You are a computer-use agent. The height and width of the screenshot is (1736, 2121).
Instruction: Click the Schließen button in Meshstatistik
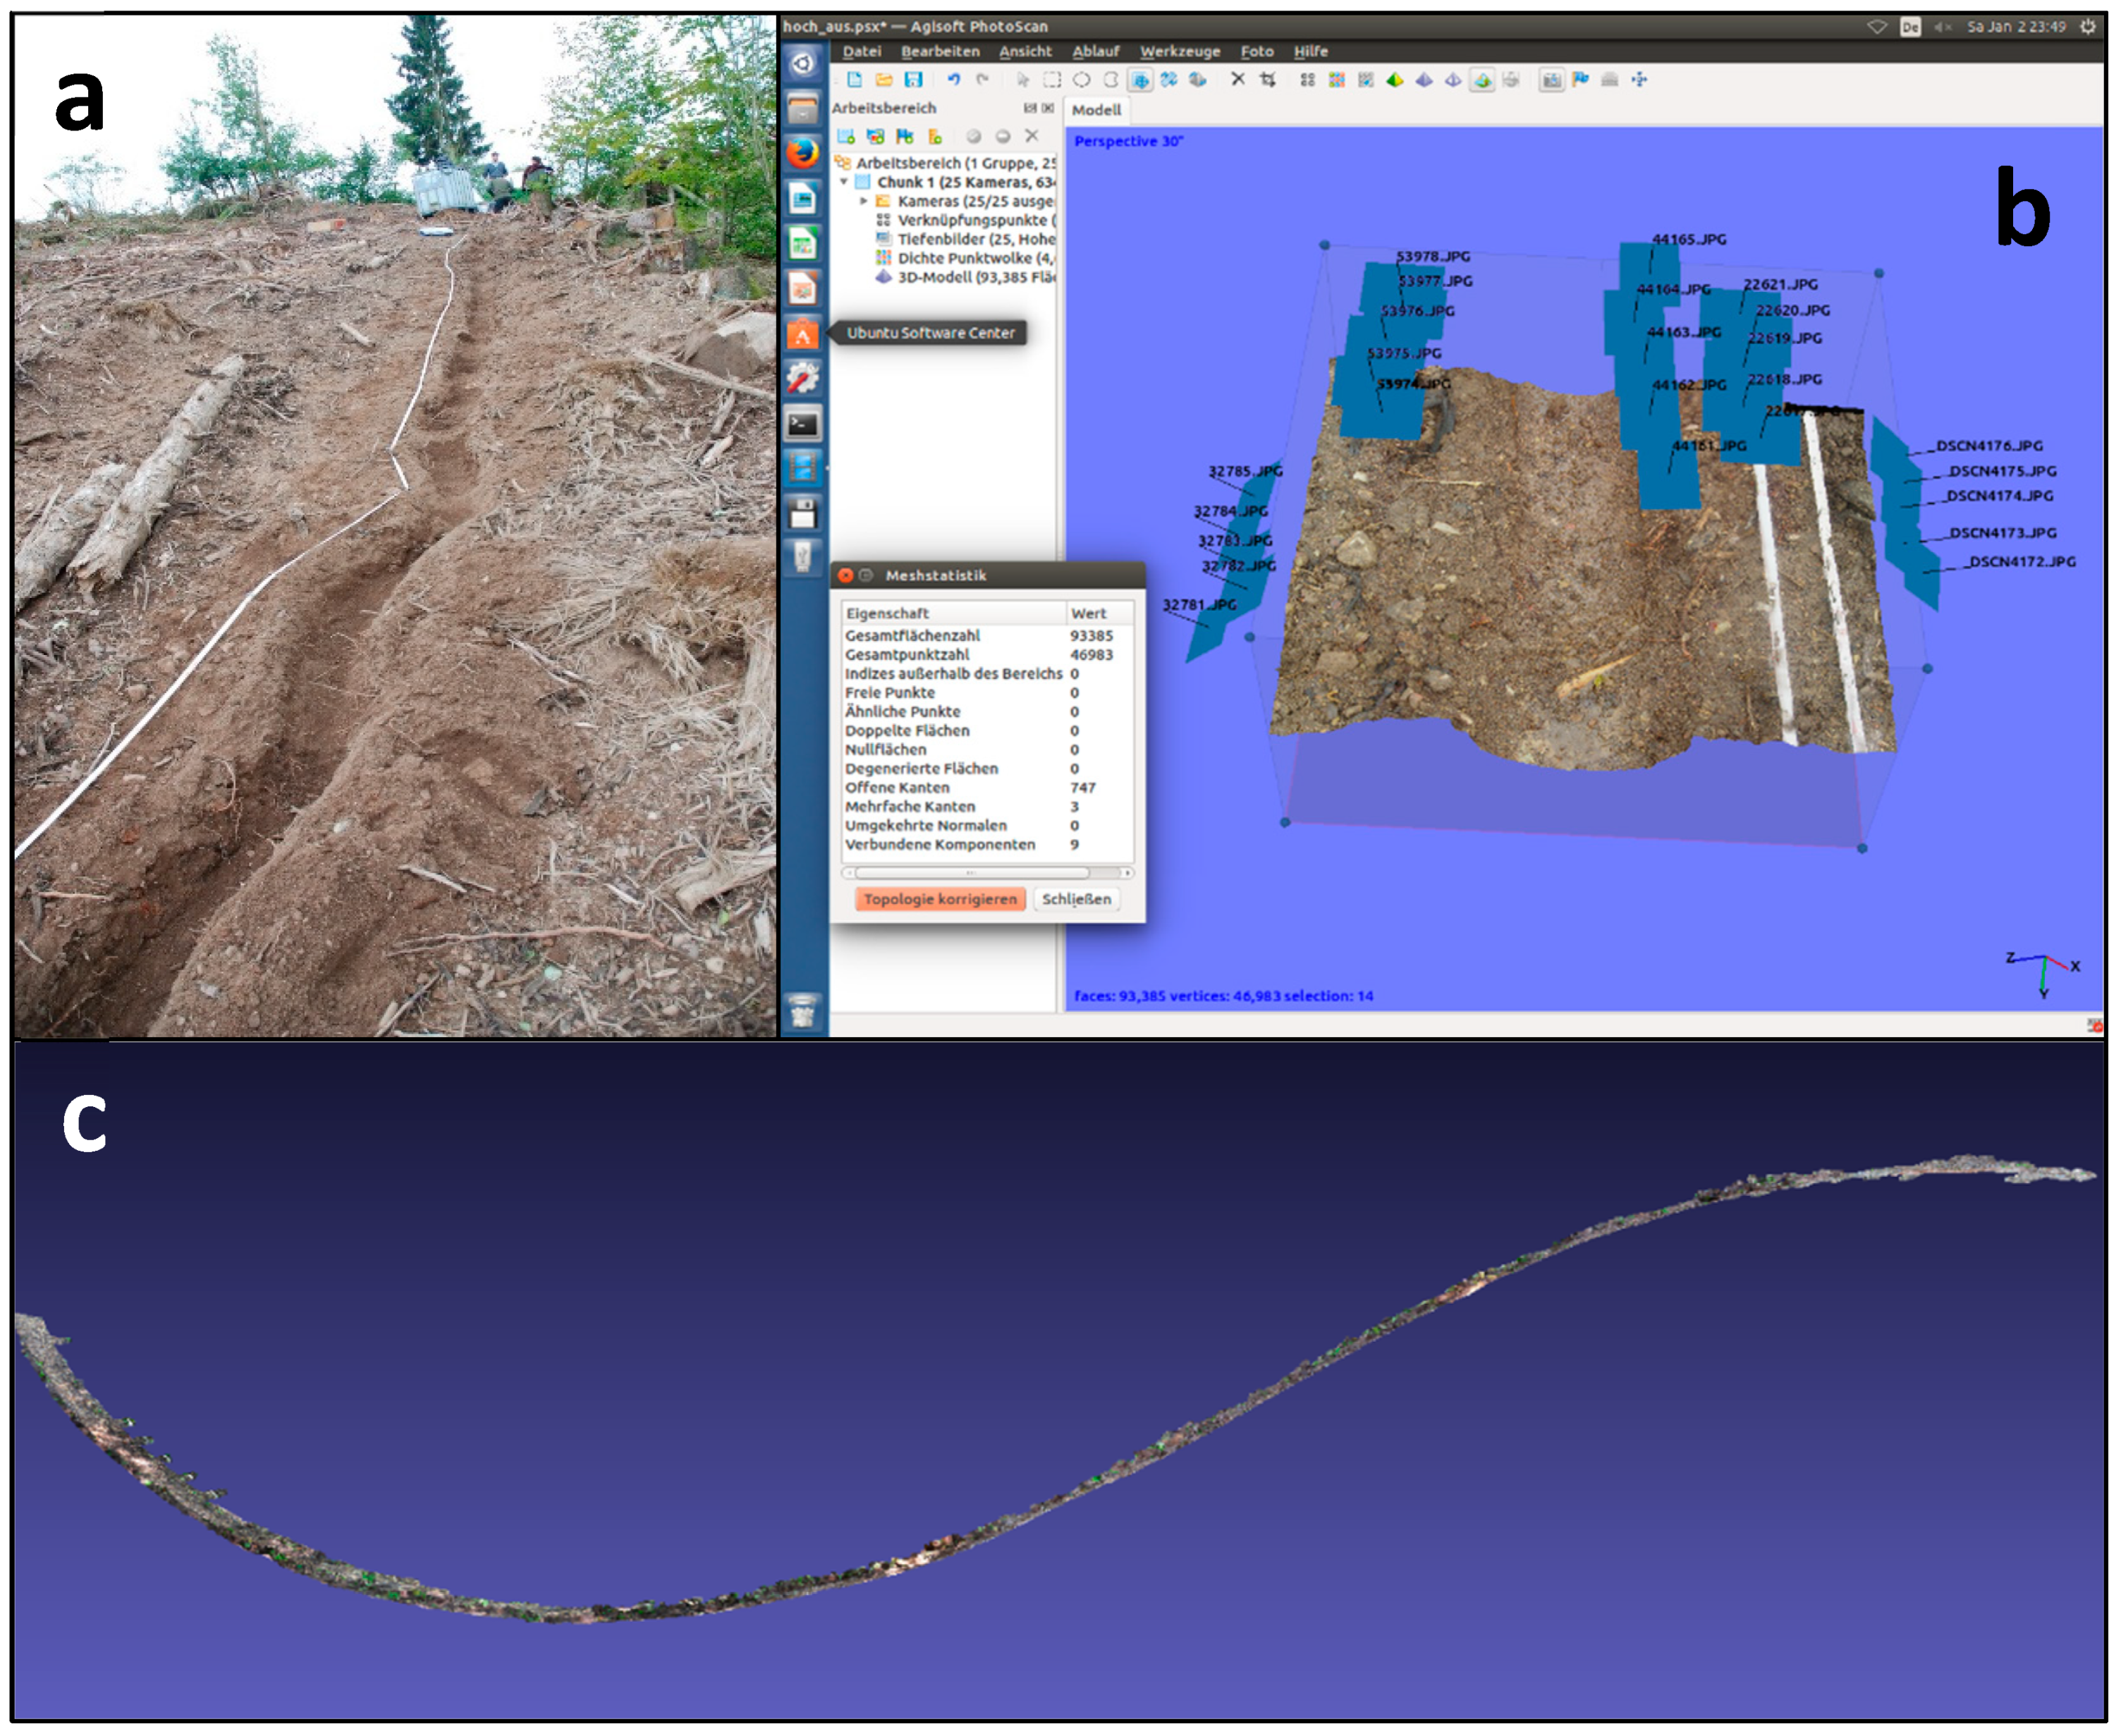pos(1075,899)
